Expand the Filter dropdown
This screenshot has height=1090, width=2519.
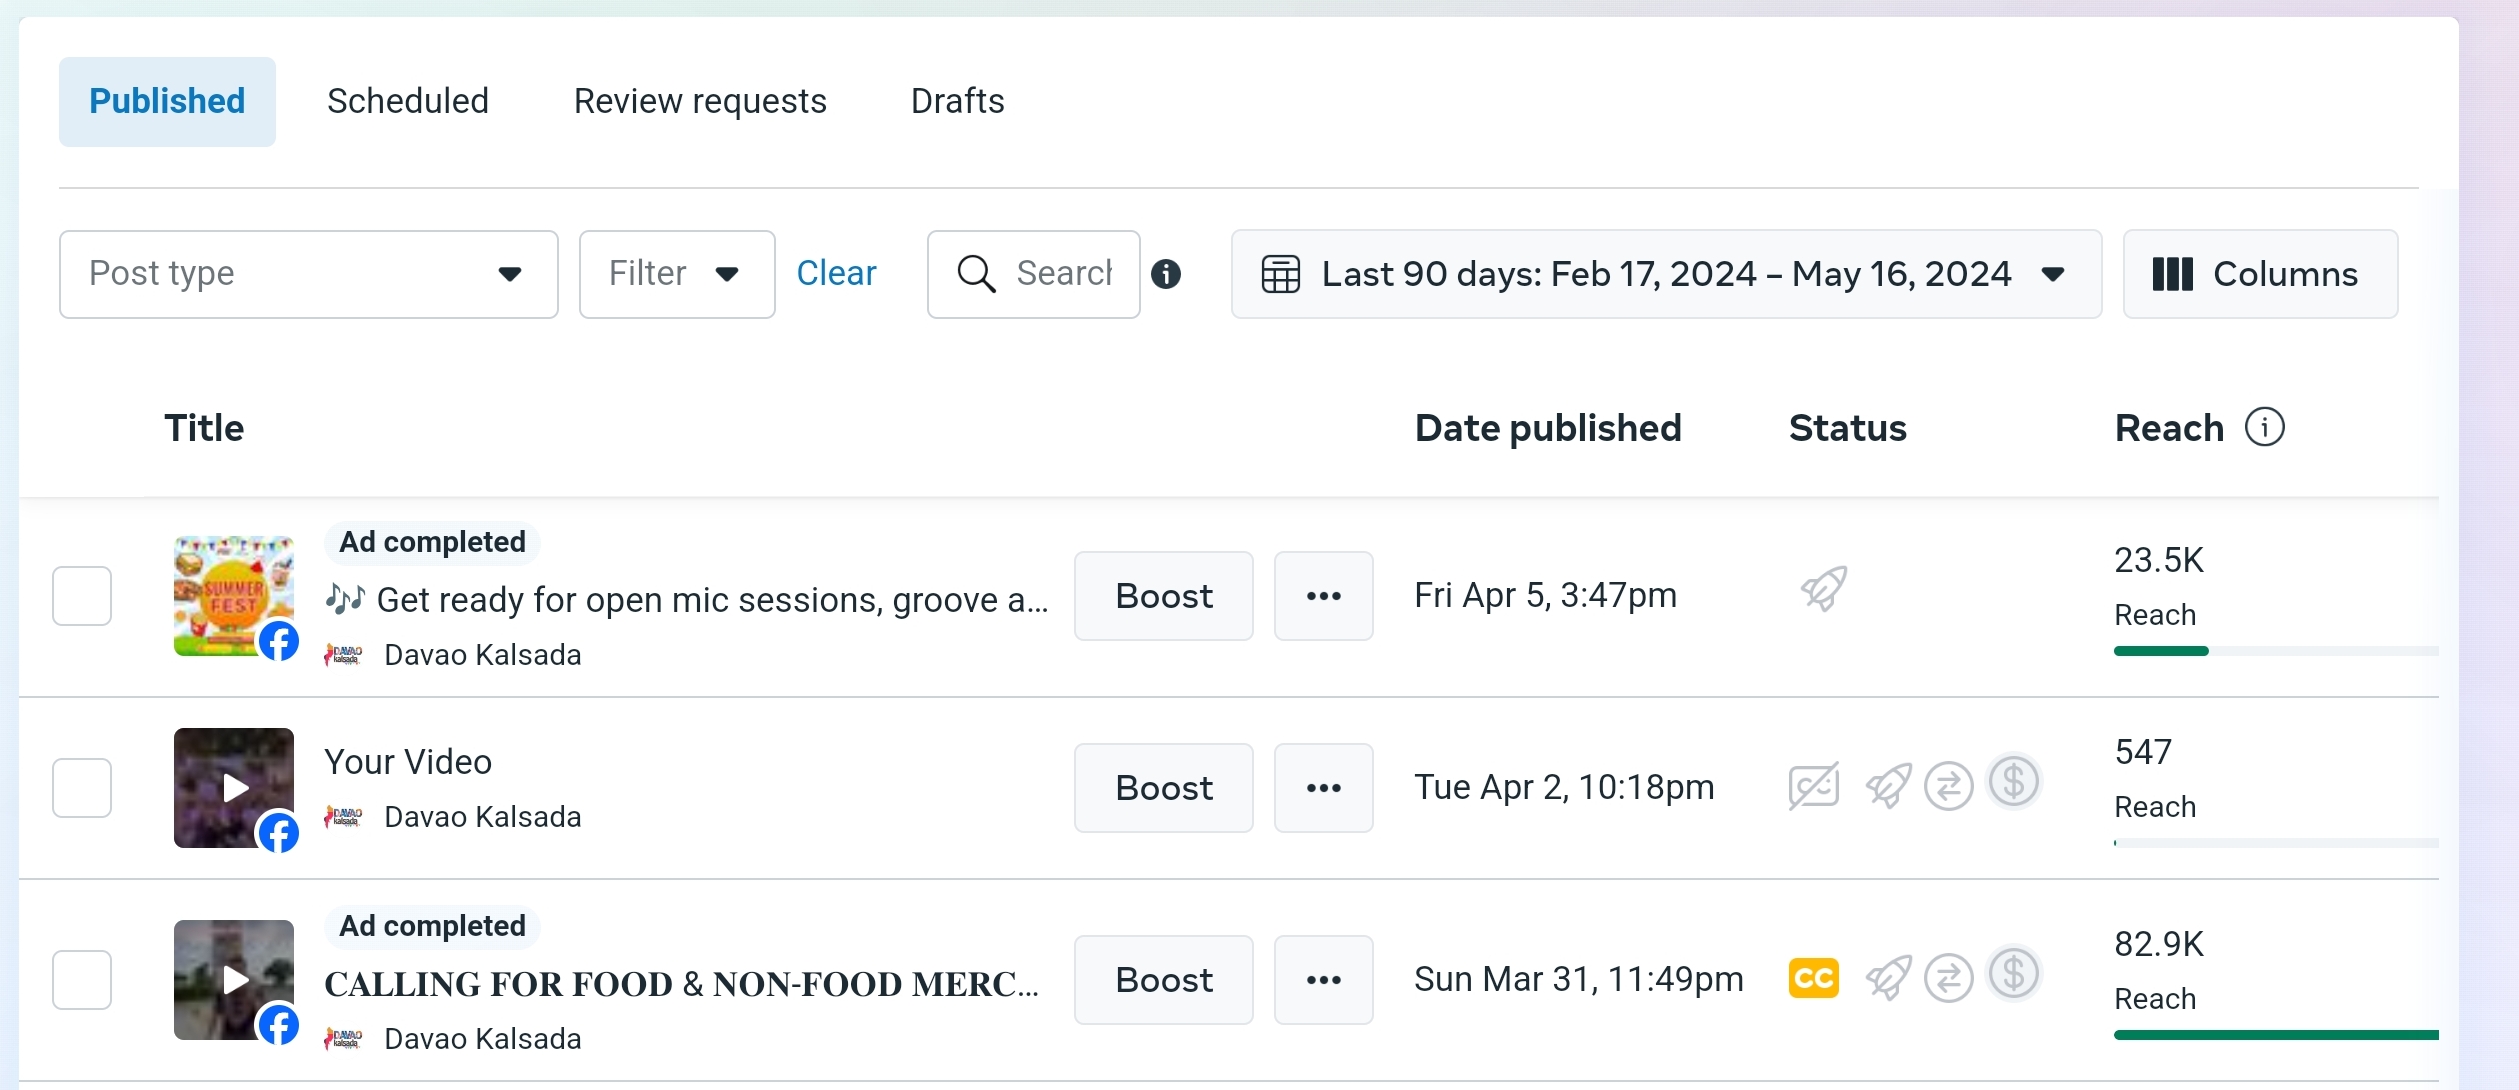pyautogui.click(x=676, y=274)
